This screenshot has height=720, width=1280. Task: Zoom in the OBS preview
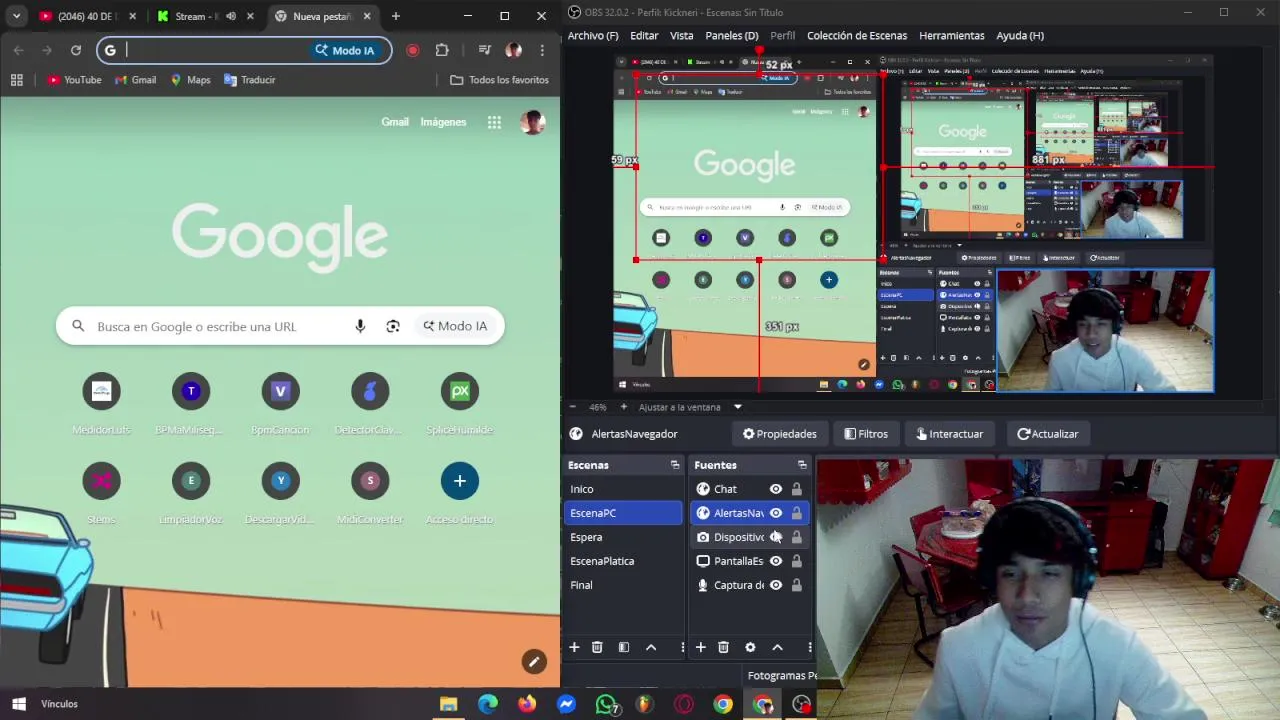coord(623,407)
